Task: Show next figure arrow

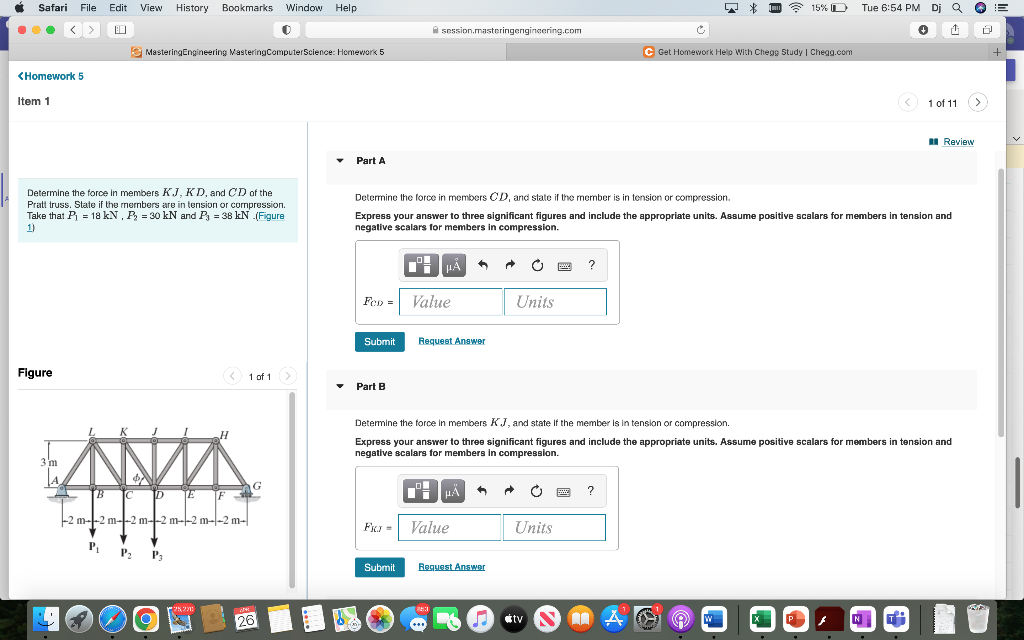Action: [x=287, y=376]
